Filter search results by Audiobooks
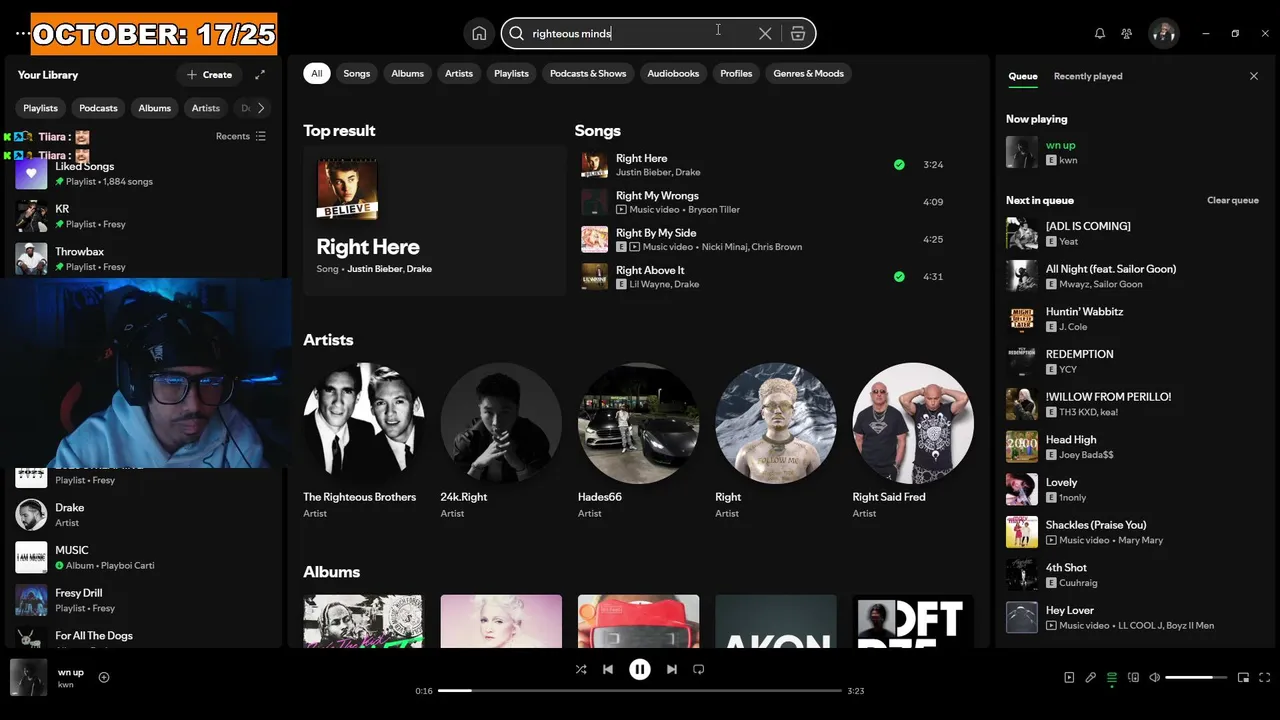This screenshot has height=720, width=1280. 673,73
